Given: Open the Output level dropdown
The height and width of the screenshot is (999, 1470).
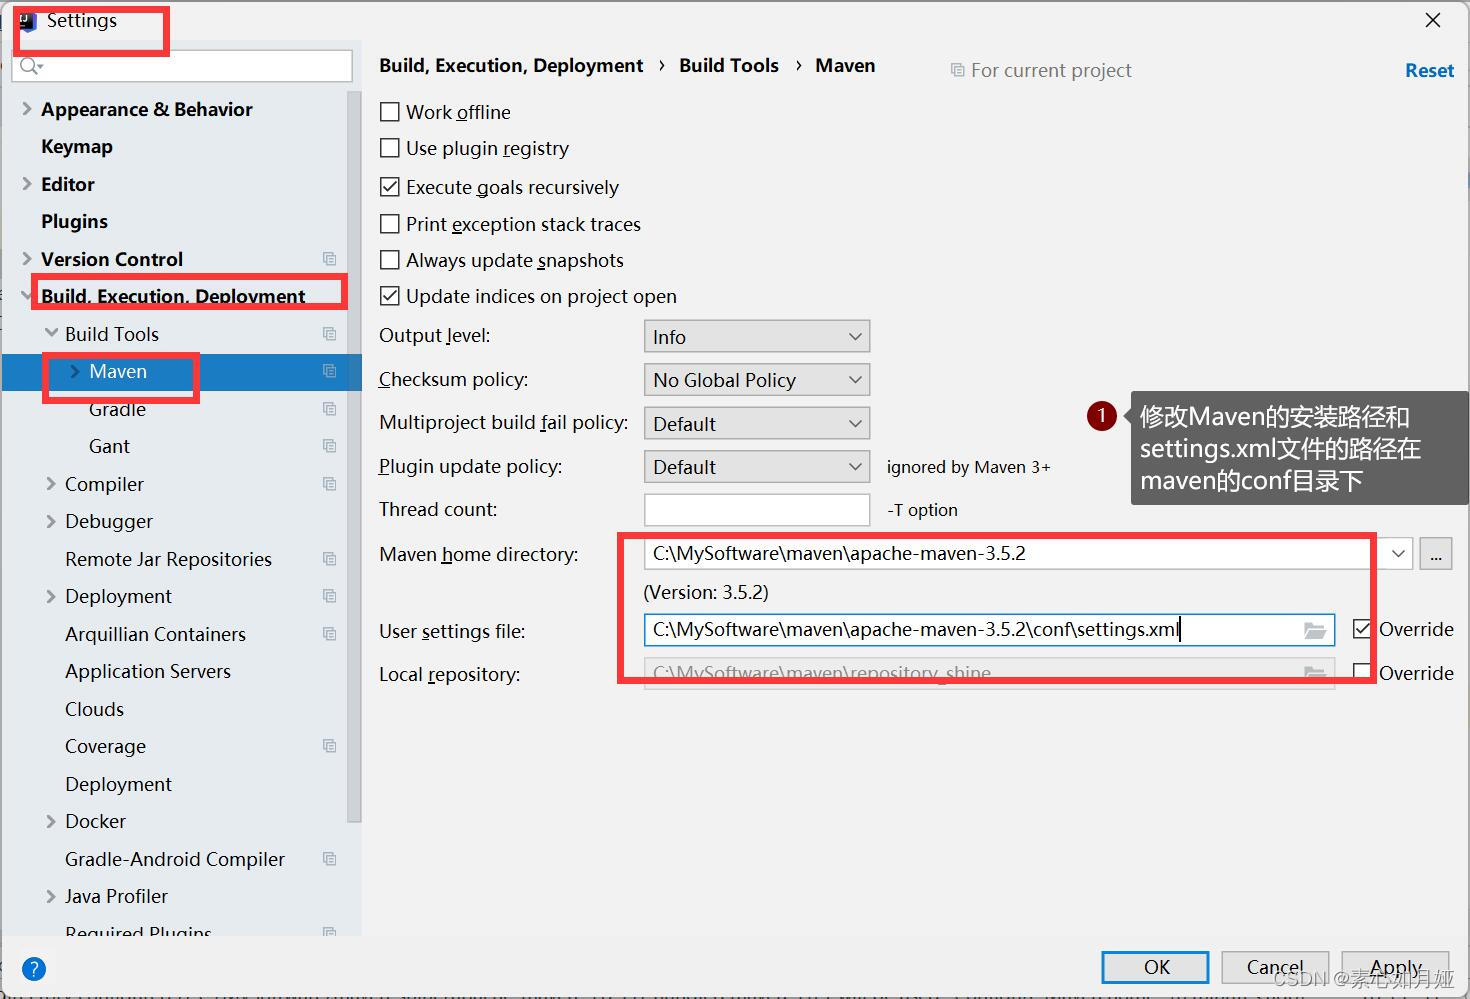Looking at the screenshot, I should coord(757,337).
